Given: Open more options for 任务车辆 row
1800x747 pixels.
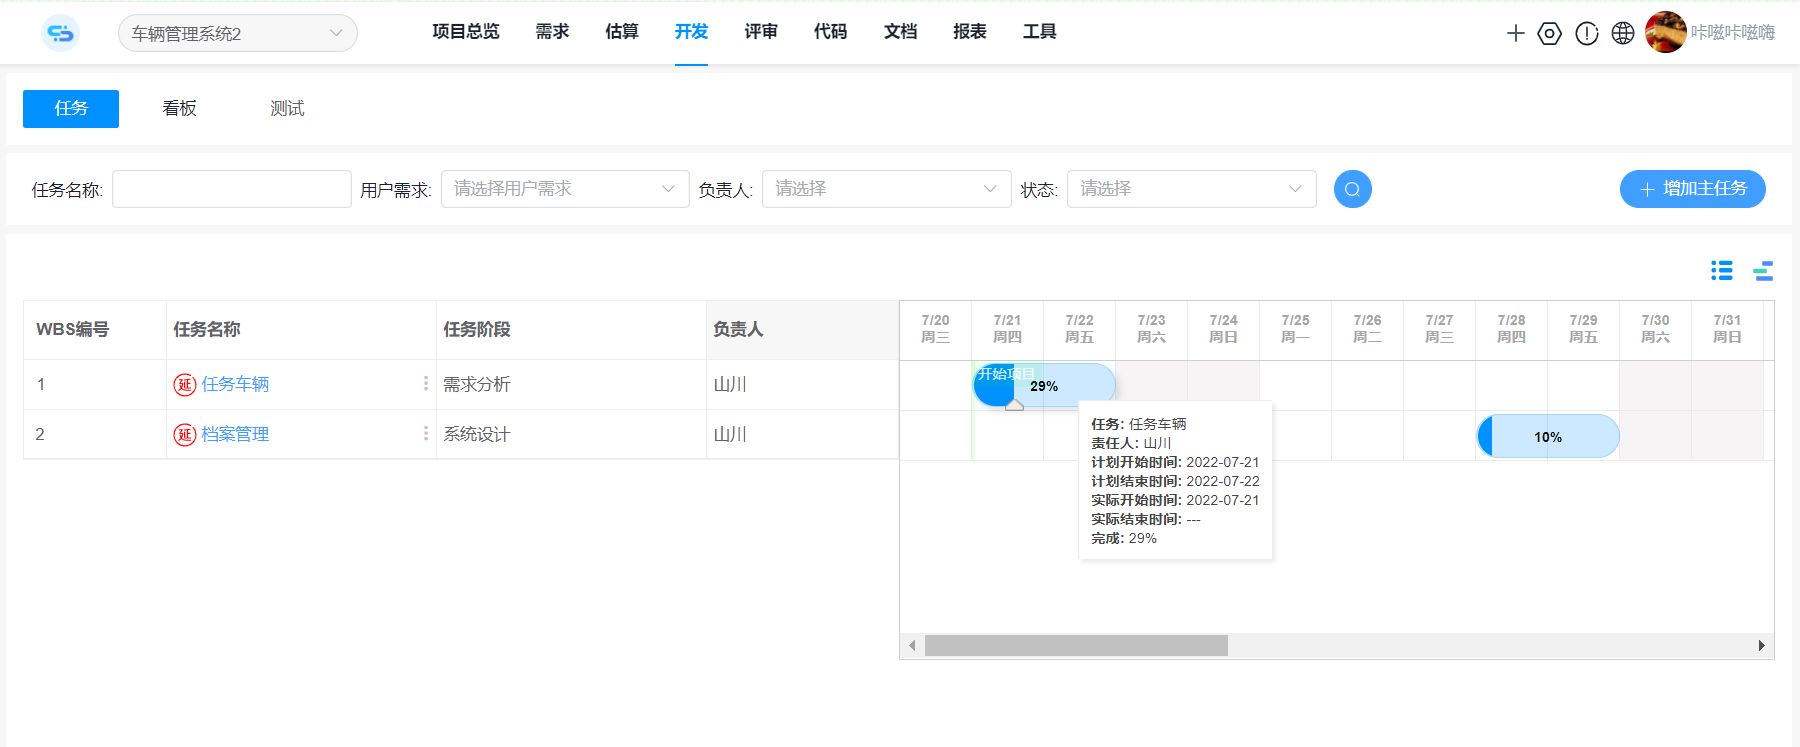Looking at the screenshot, I should point(426,384).
